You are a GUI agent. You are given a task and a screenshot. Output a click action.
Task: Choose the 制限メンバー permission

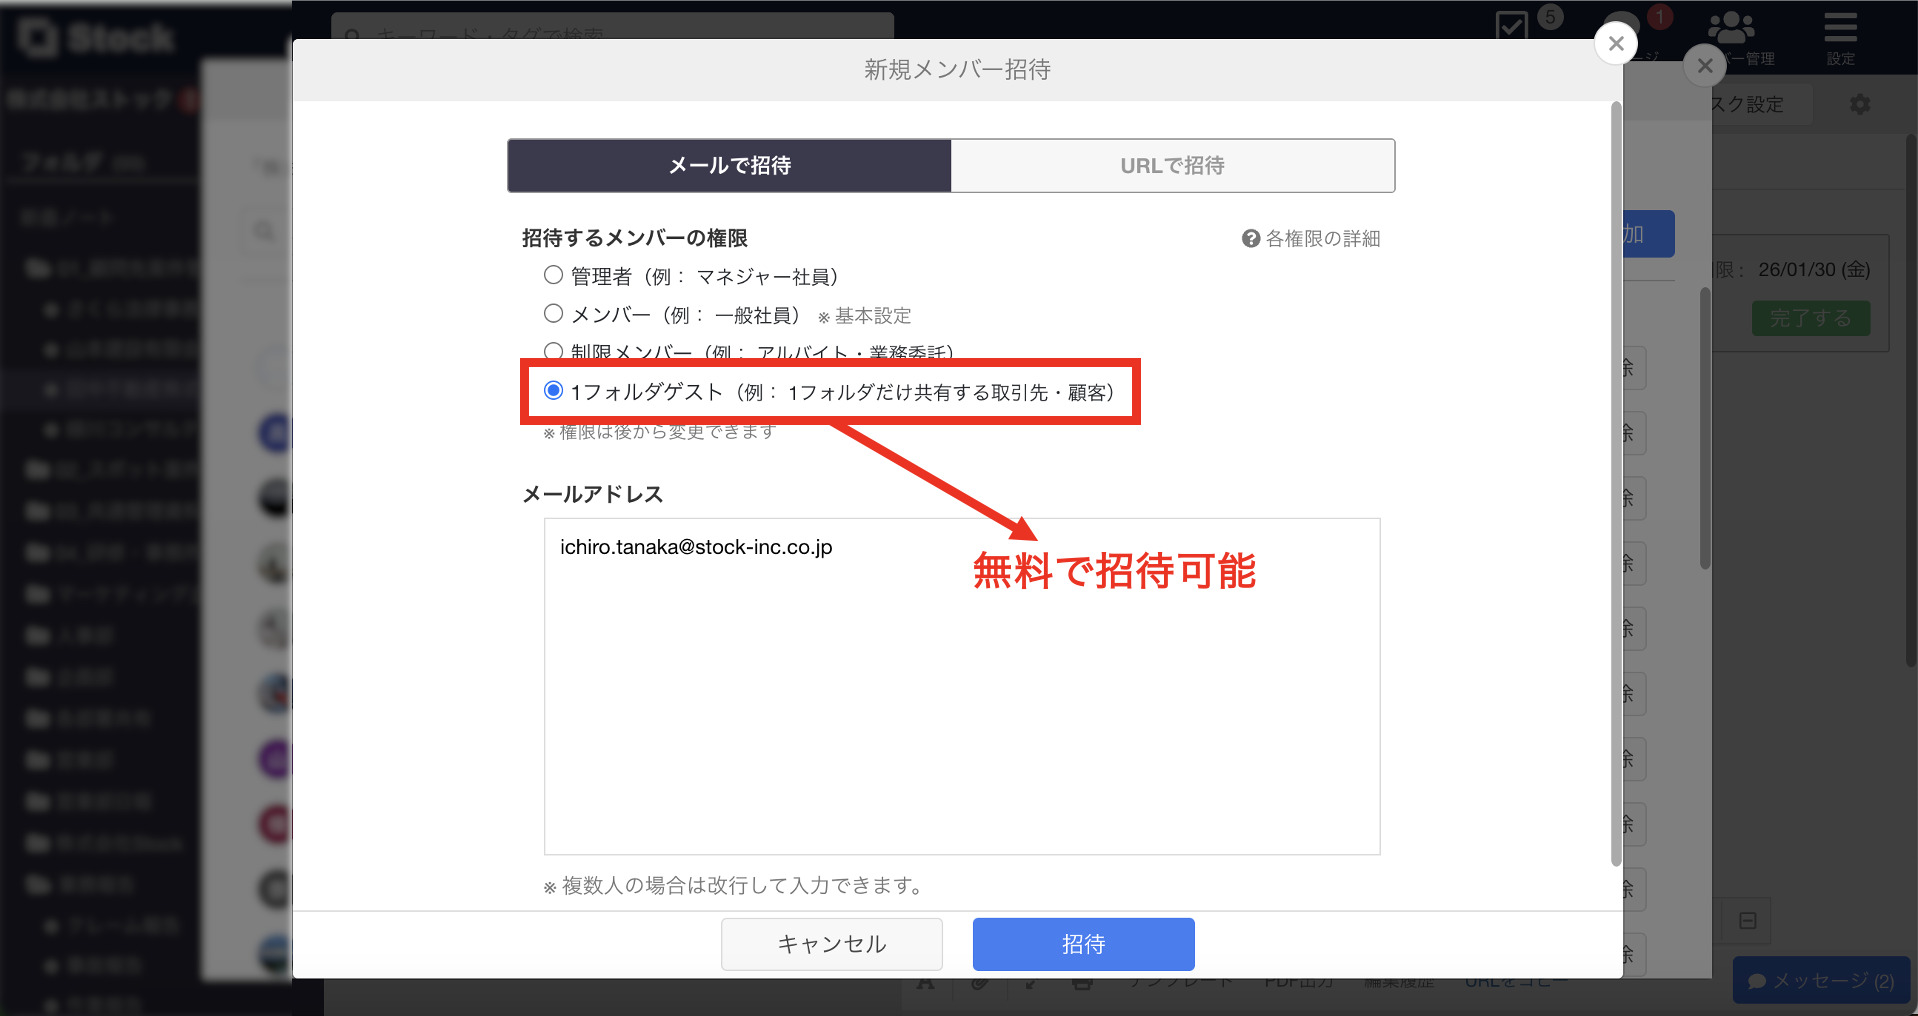click(553, 351)
